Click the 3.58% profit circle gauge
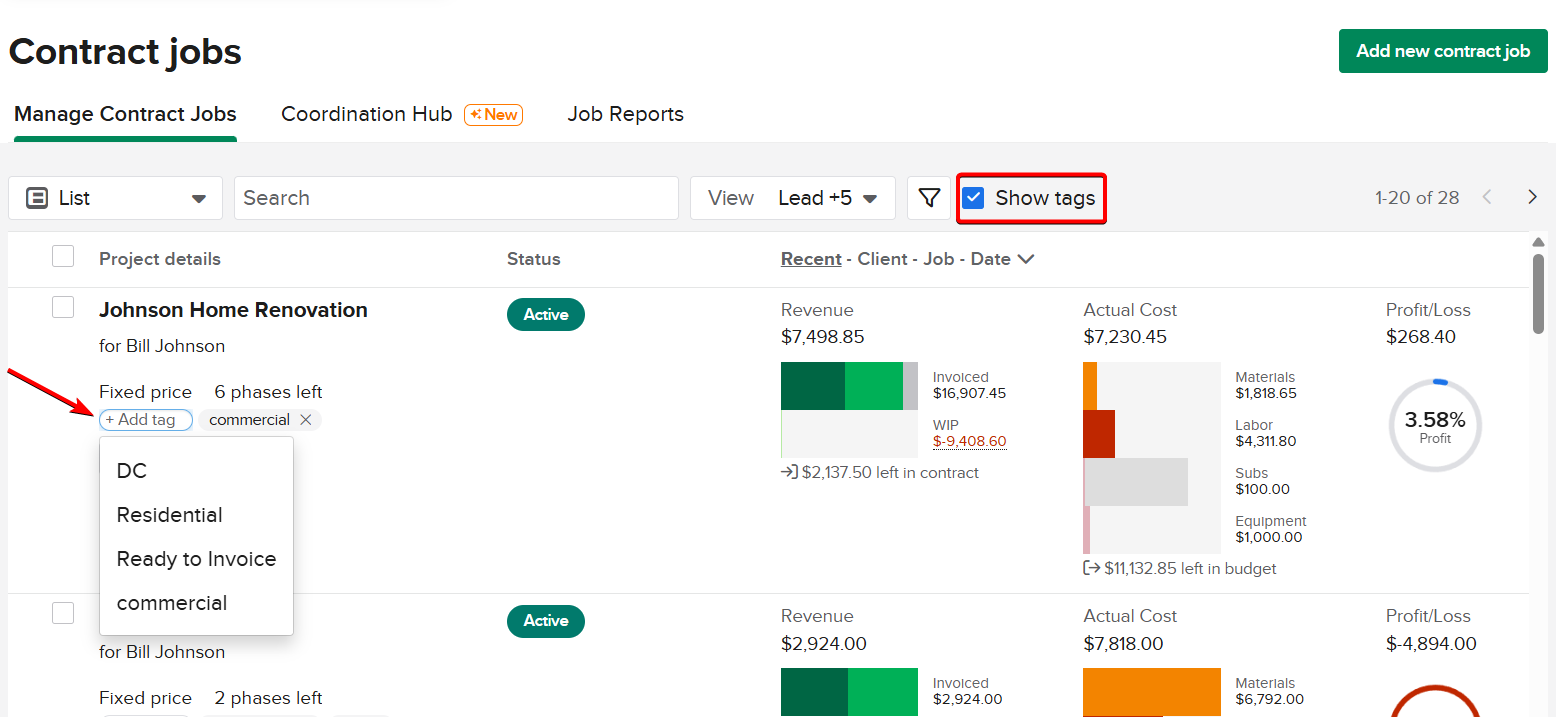1556x717 pixels. (1434, 426)
